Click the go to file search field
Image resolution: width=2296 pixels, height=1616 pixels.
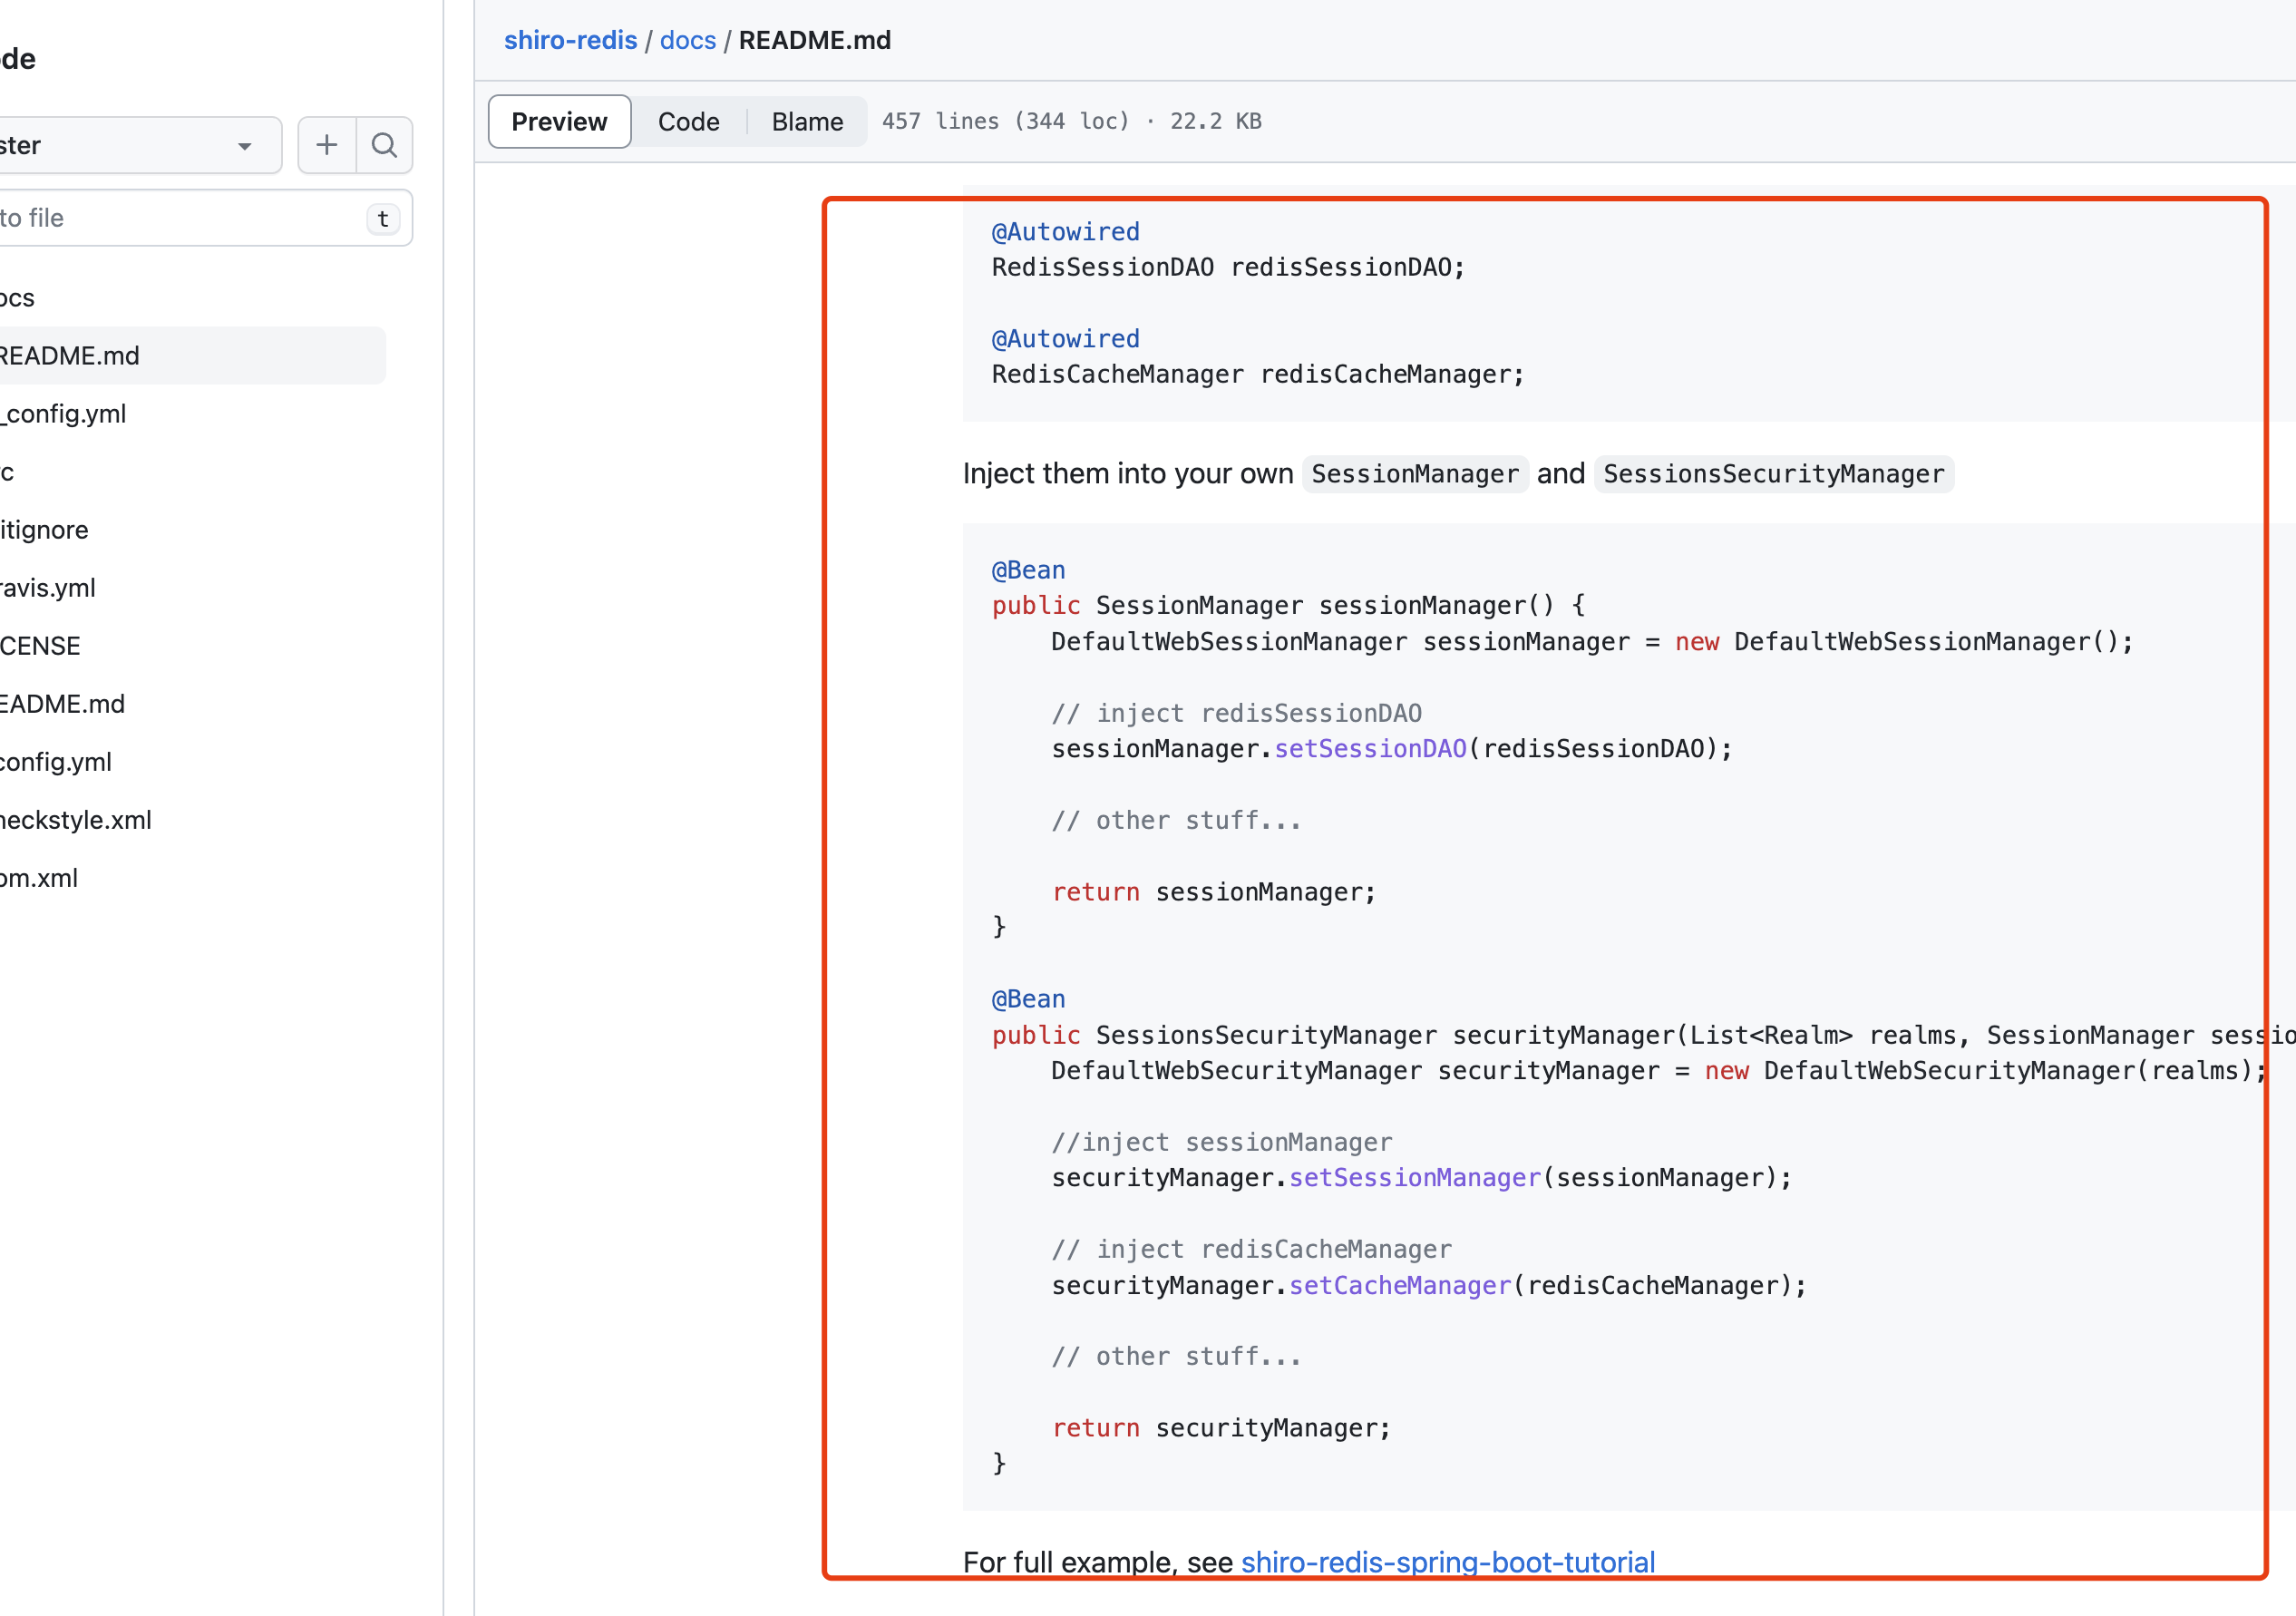pos(180,218)
